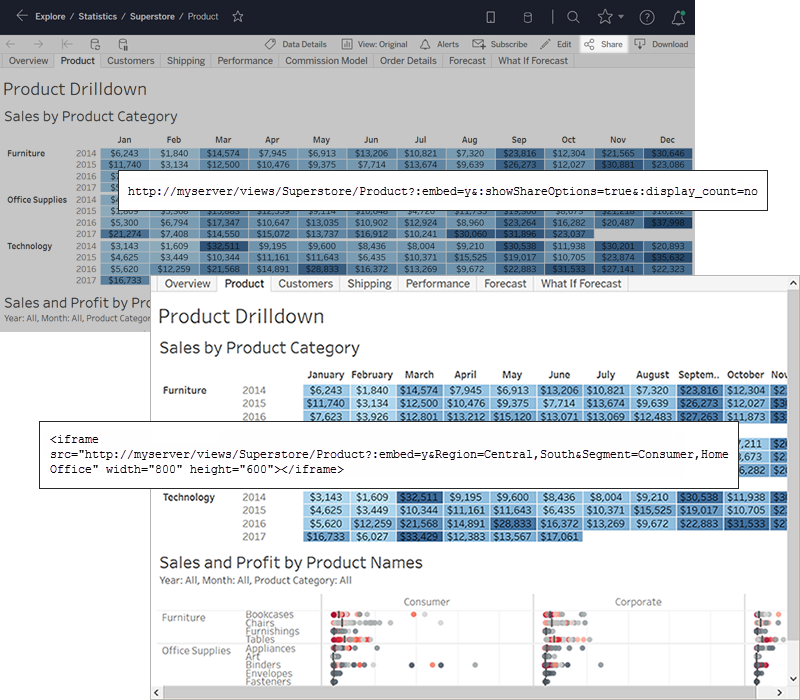Viewport: 800px width, 700px height.
Task: View notifications with the bell icon
Action: coord(679,18)
